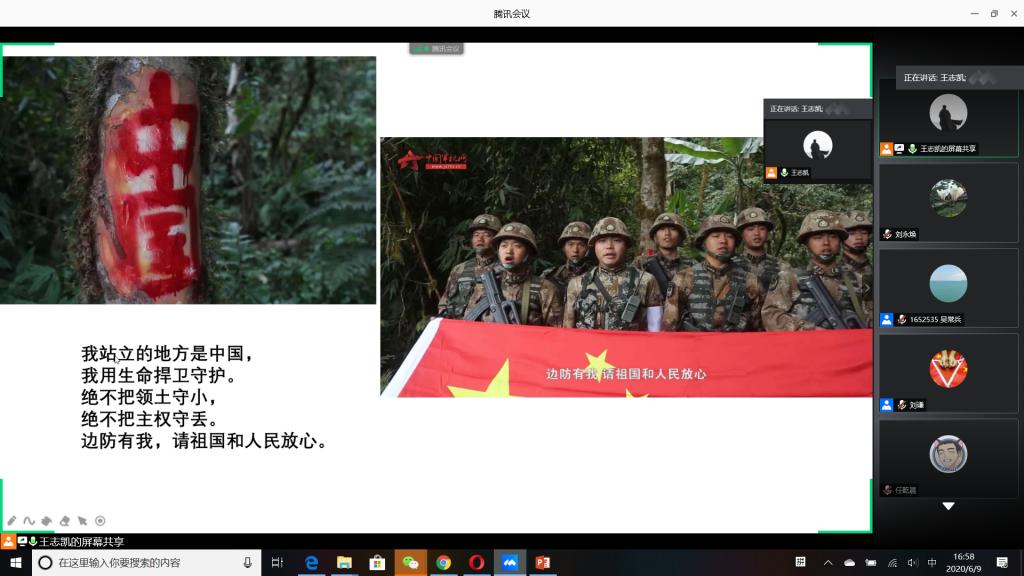The image size is (1024, 576).
Task: Toggle the Chinese input method indicator
Action: 932,563
